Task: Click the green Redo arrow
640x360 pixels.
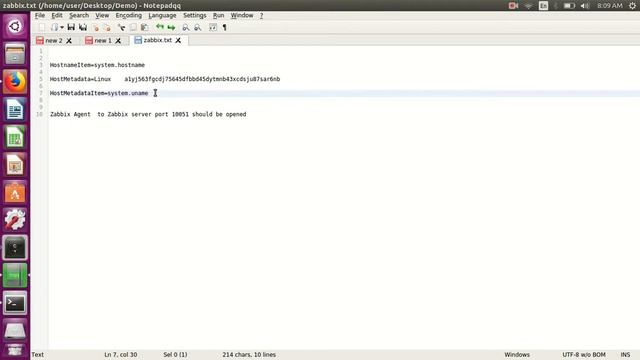Action: click(171, 27)
